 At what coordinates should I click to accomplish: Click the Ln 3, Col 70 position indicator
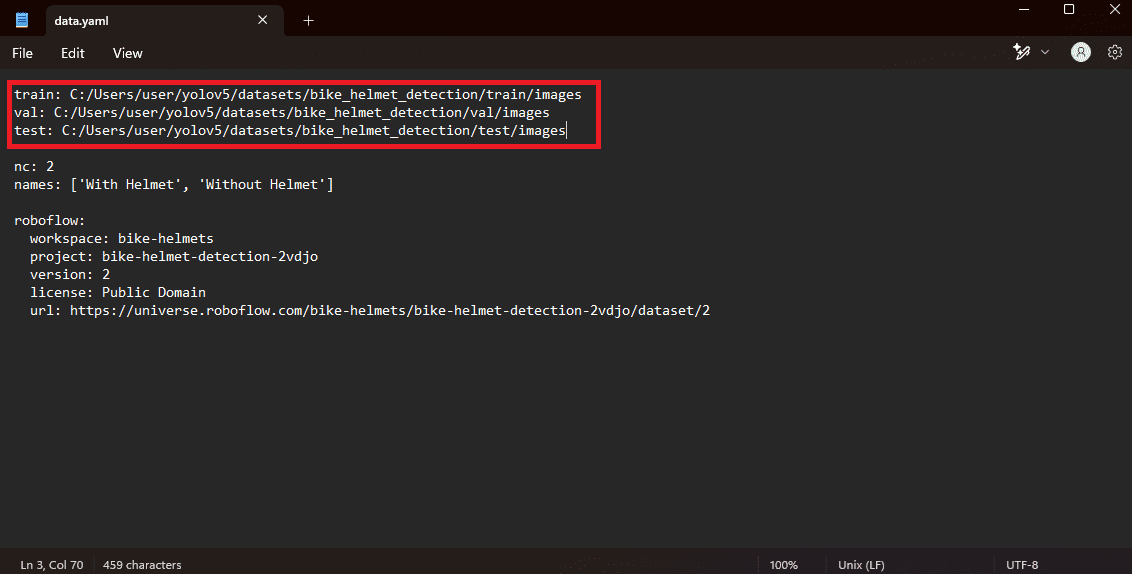tap(52, 565)
